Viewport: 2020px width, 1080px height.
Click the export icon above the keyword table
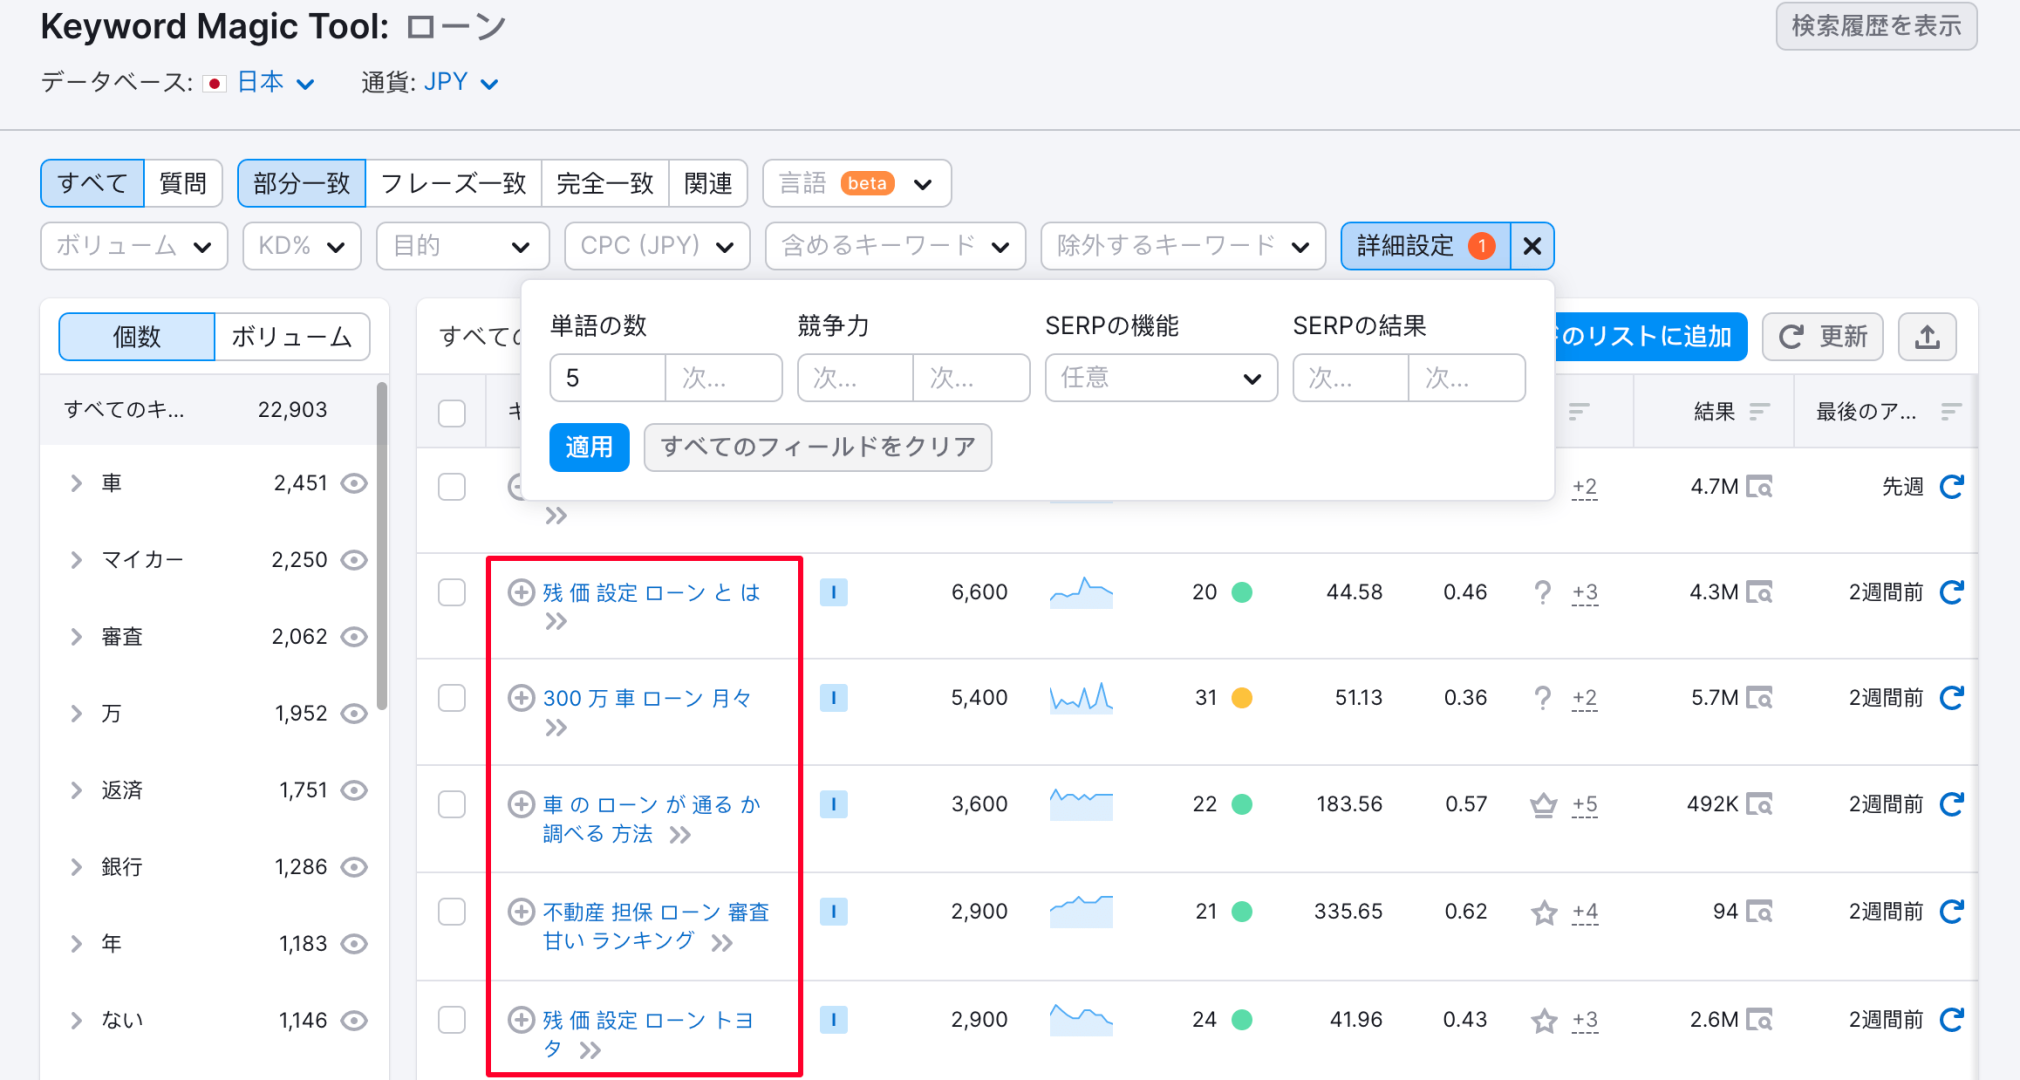[1927, 337]
